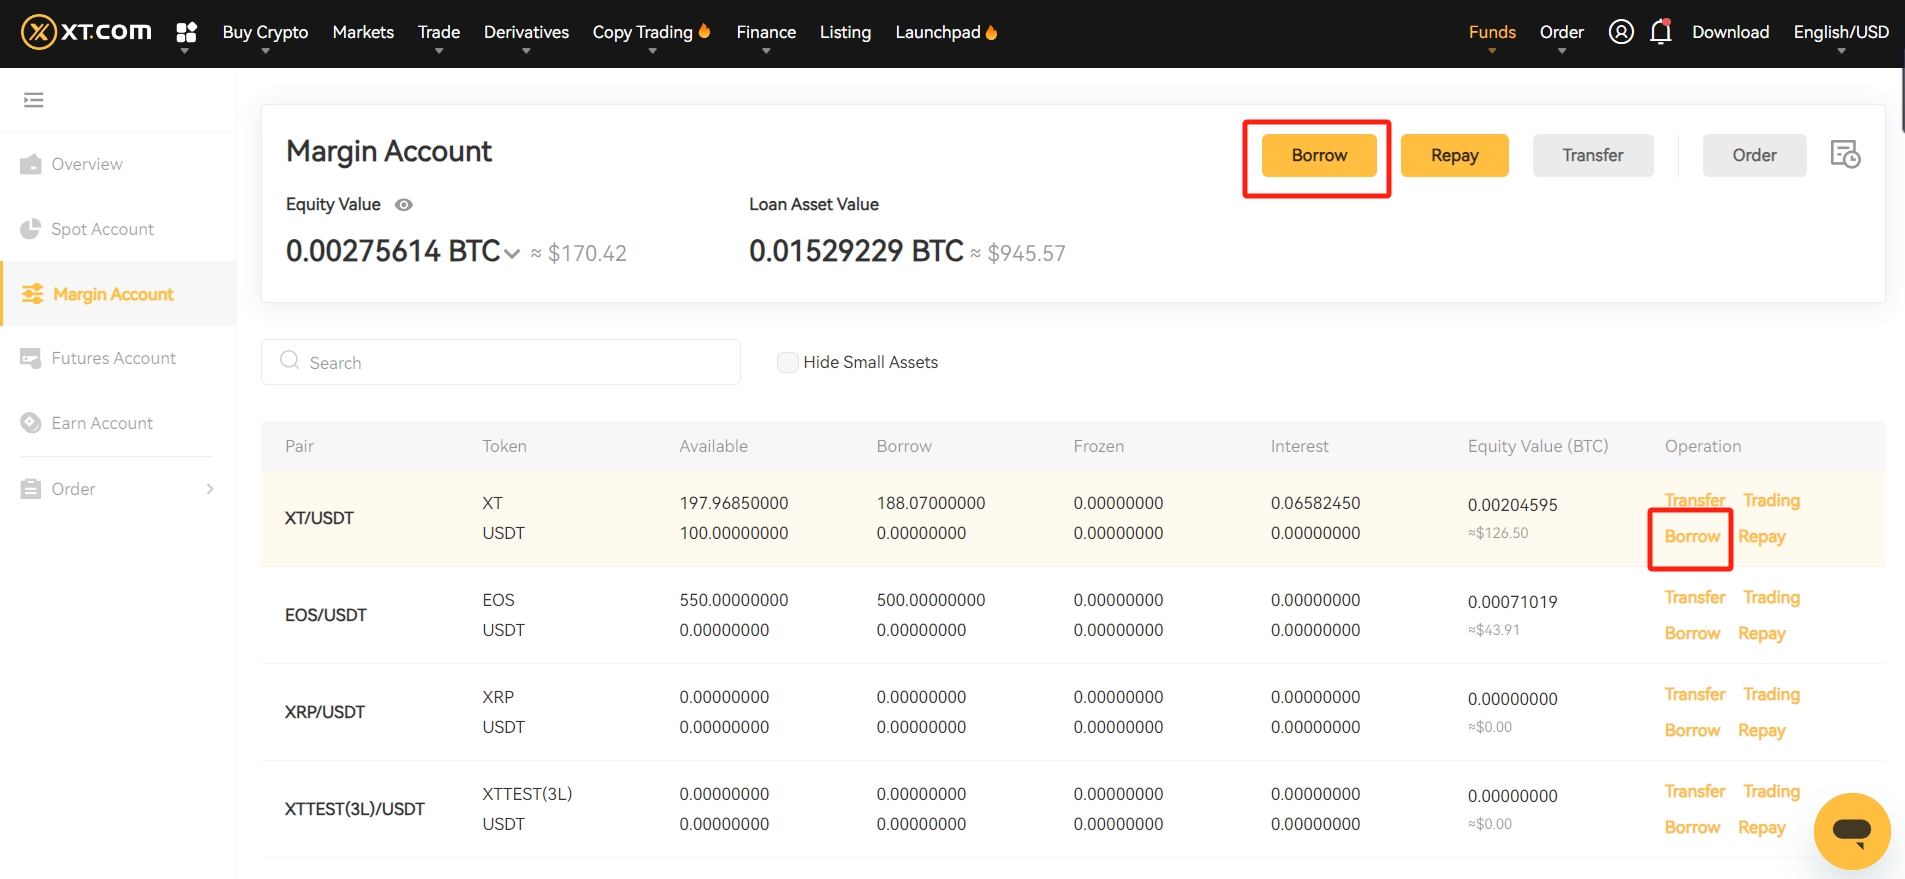The height and width of the screenshot is (879, 1905).
Task: Click the 0.01529229 BTC loan asset value
Action: pos(856,250)
